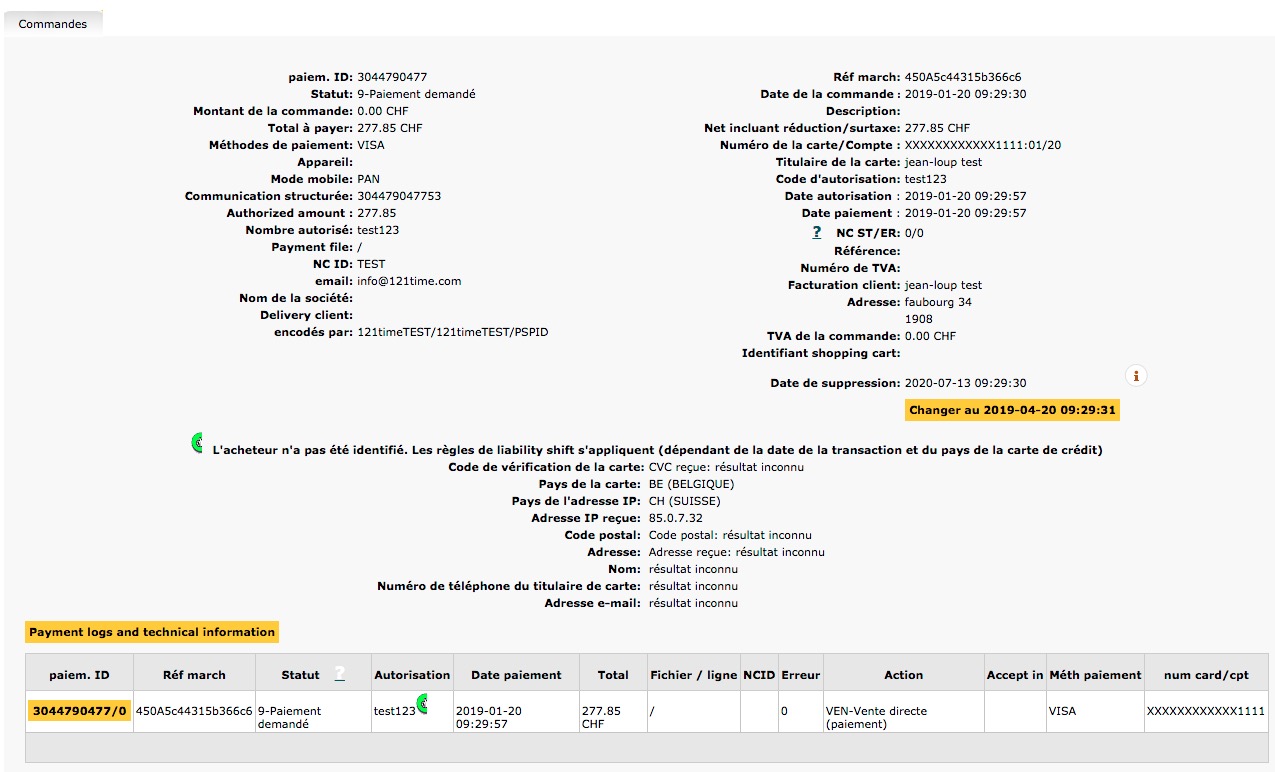Screen dimensions: 1275x772
Task: Click the question mark beside NC ST/ER
Action: pos(817,232)
